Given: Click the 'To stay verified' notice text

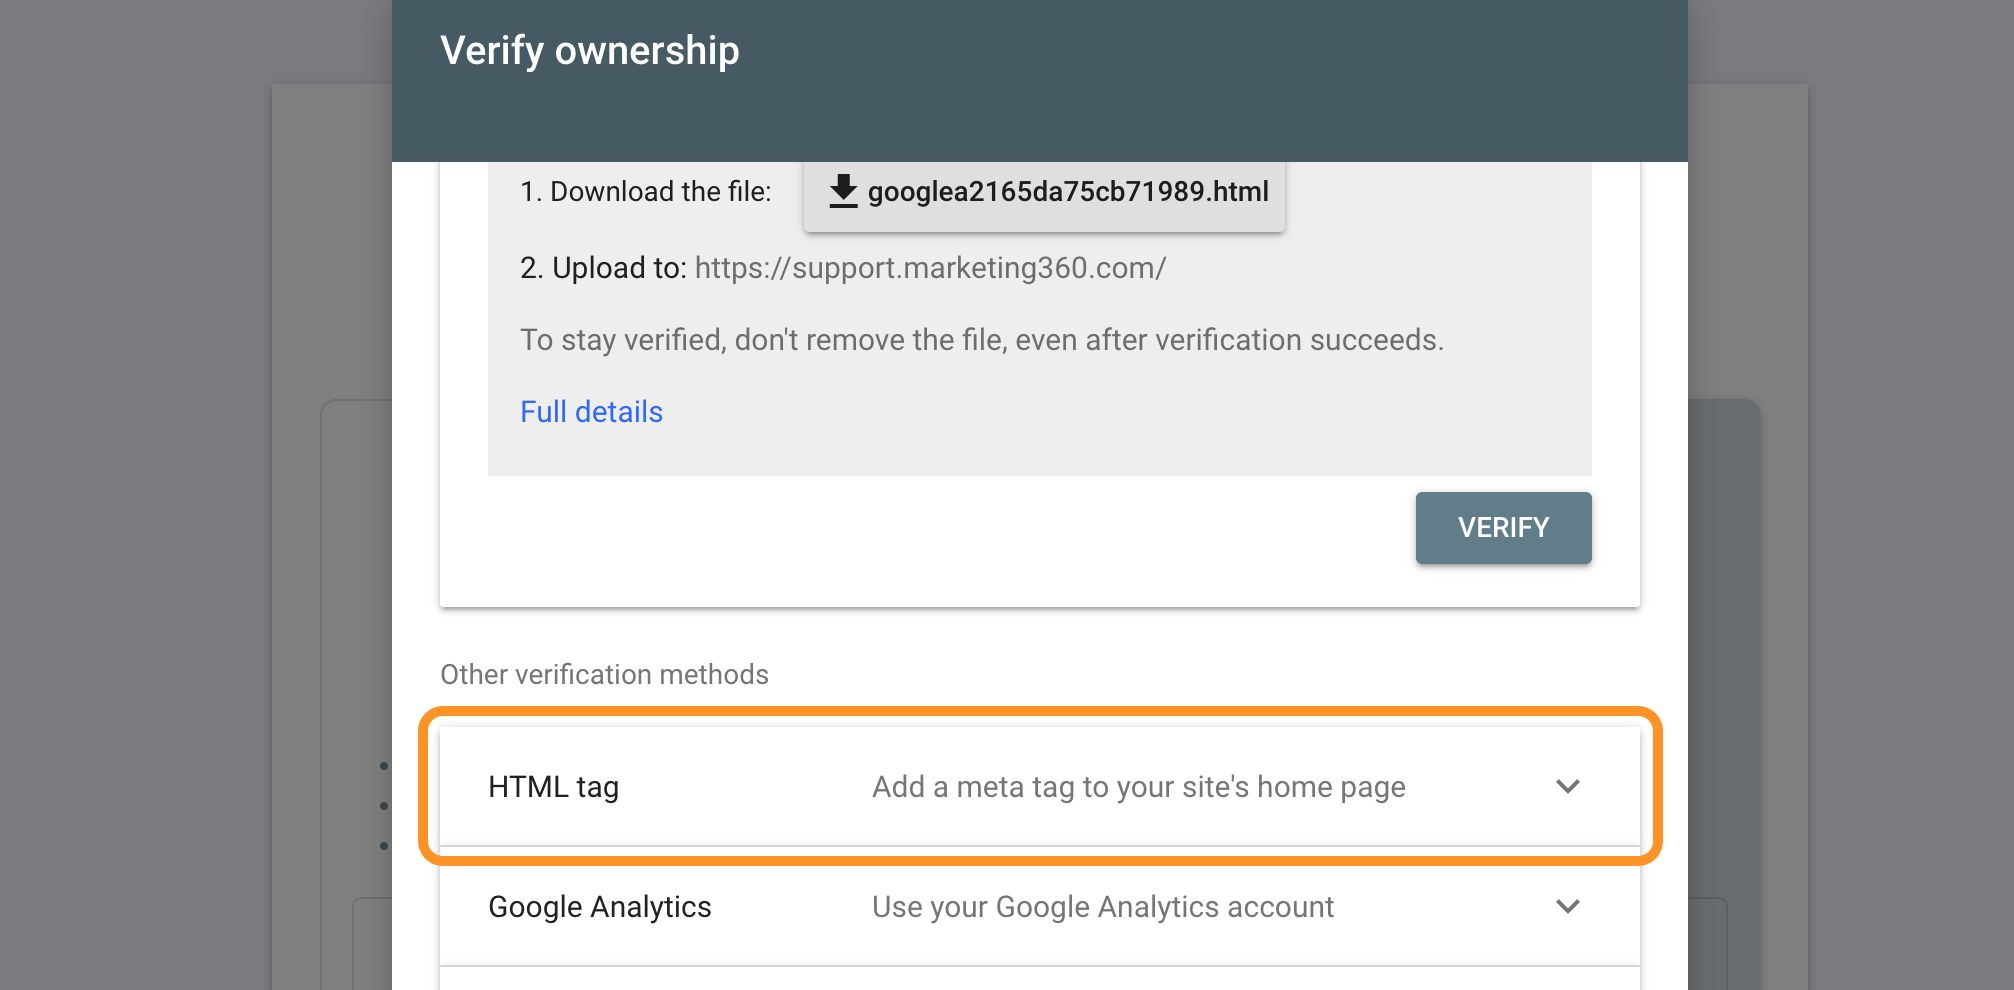Looking at the screenshot, I should point(981,340).
